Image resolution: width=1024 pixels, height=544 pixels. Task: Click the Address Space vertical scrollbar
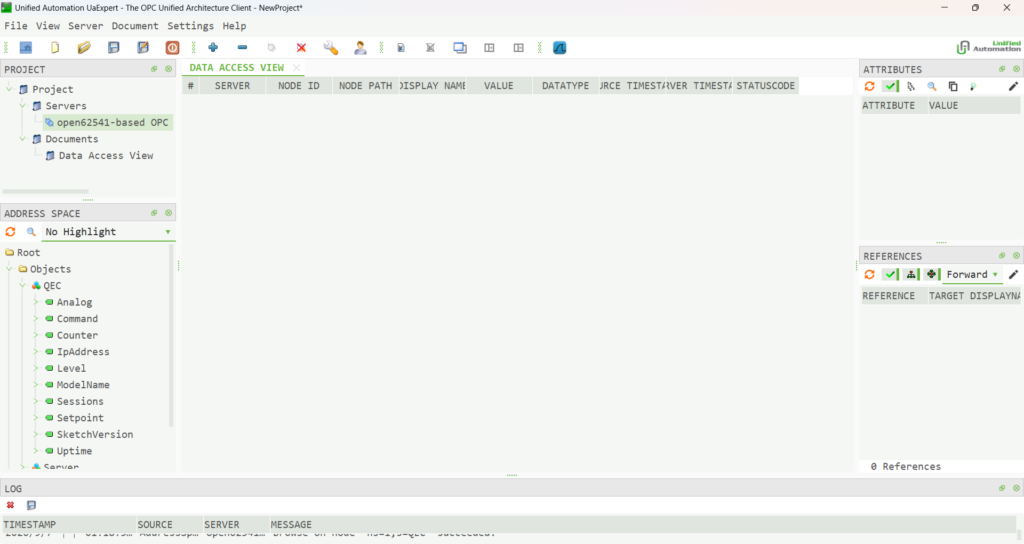tap(171, 336)
